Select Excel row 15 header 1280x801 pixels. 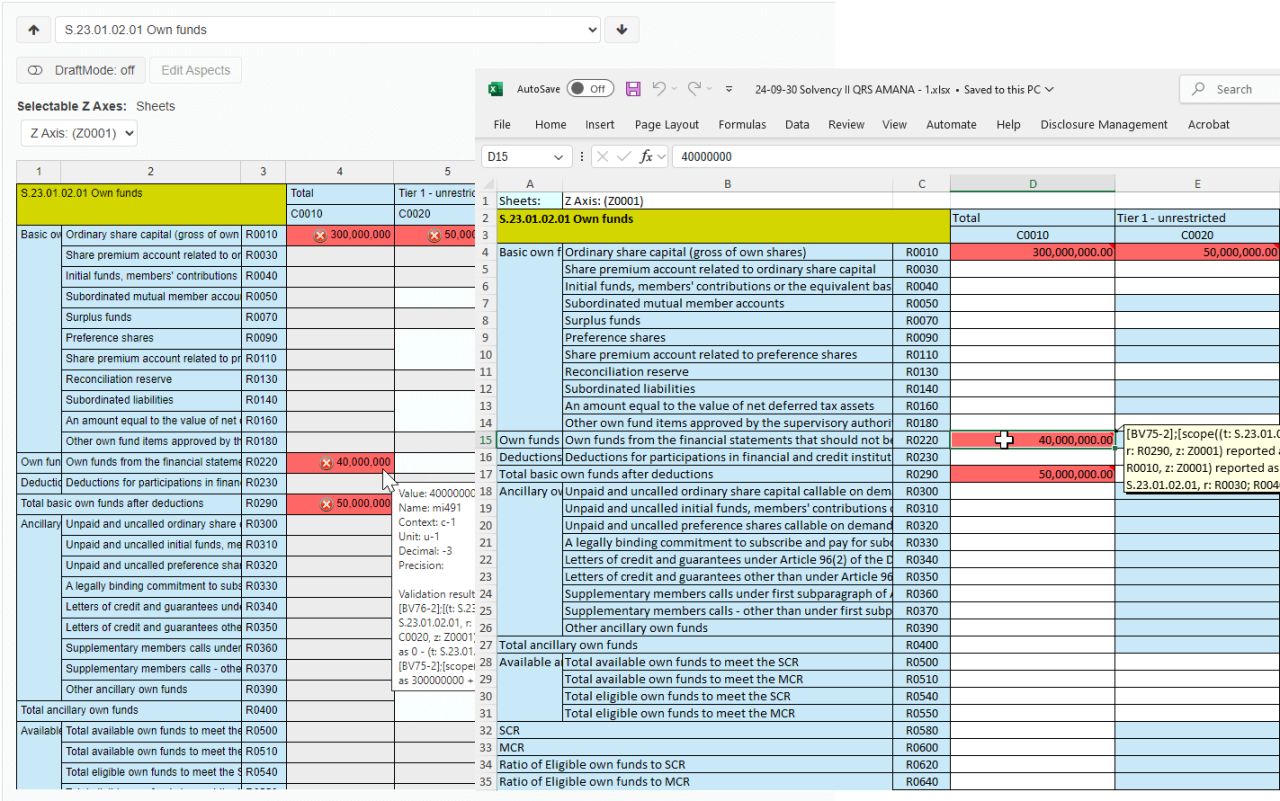point(486,440)
